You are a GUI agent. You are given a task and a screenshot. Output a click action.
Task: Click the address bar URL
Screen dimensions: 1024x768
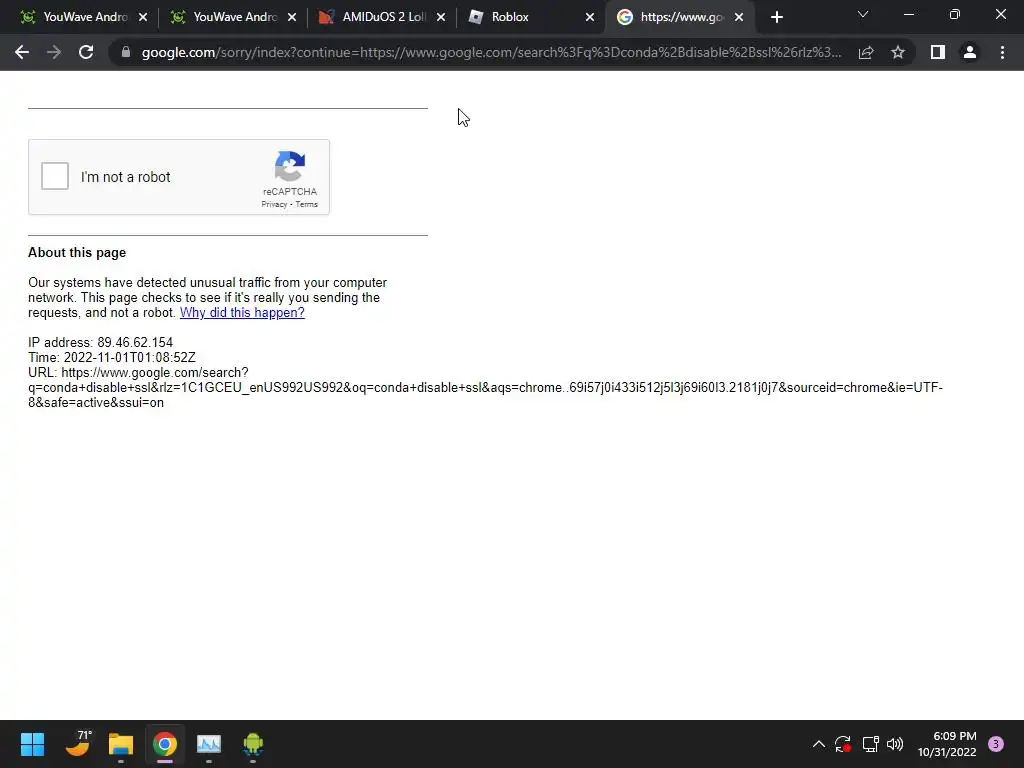click(491, 52)
